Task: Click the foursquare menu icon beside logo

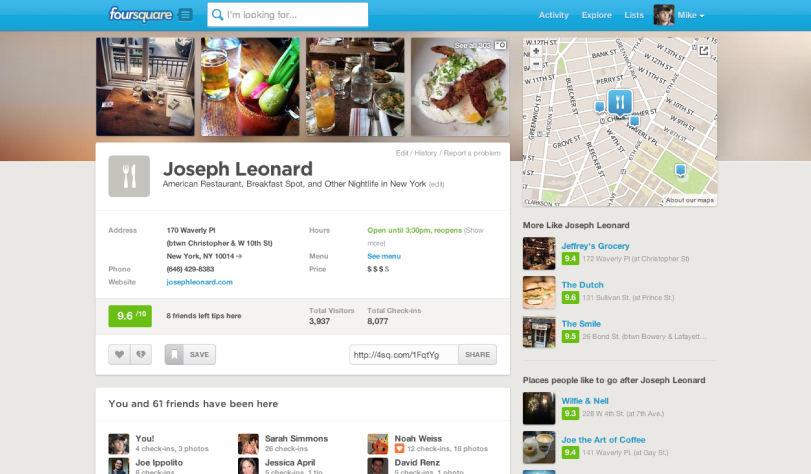Action: [185, 15]
